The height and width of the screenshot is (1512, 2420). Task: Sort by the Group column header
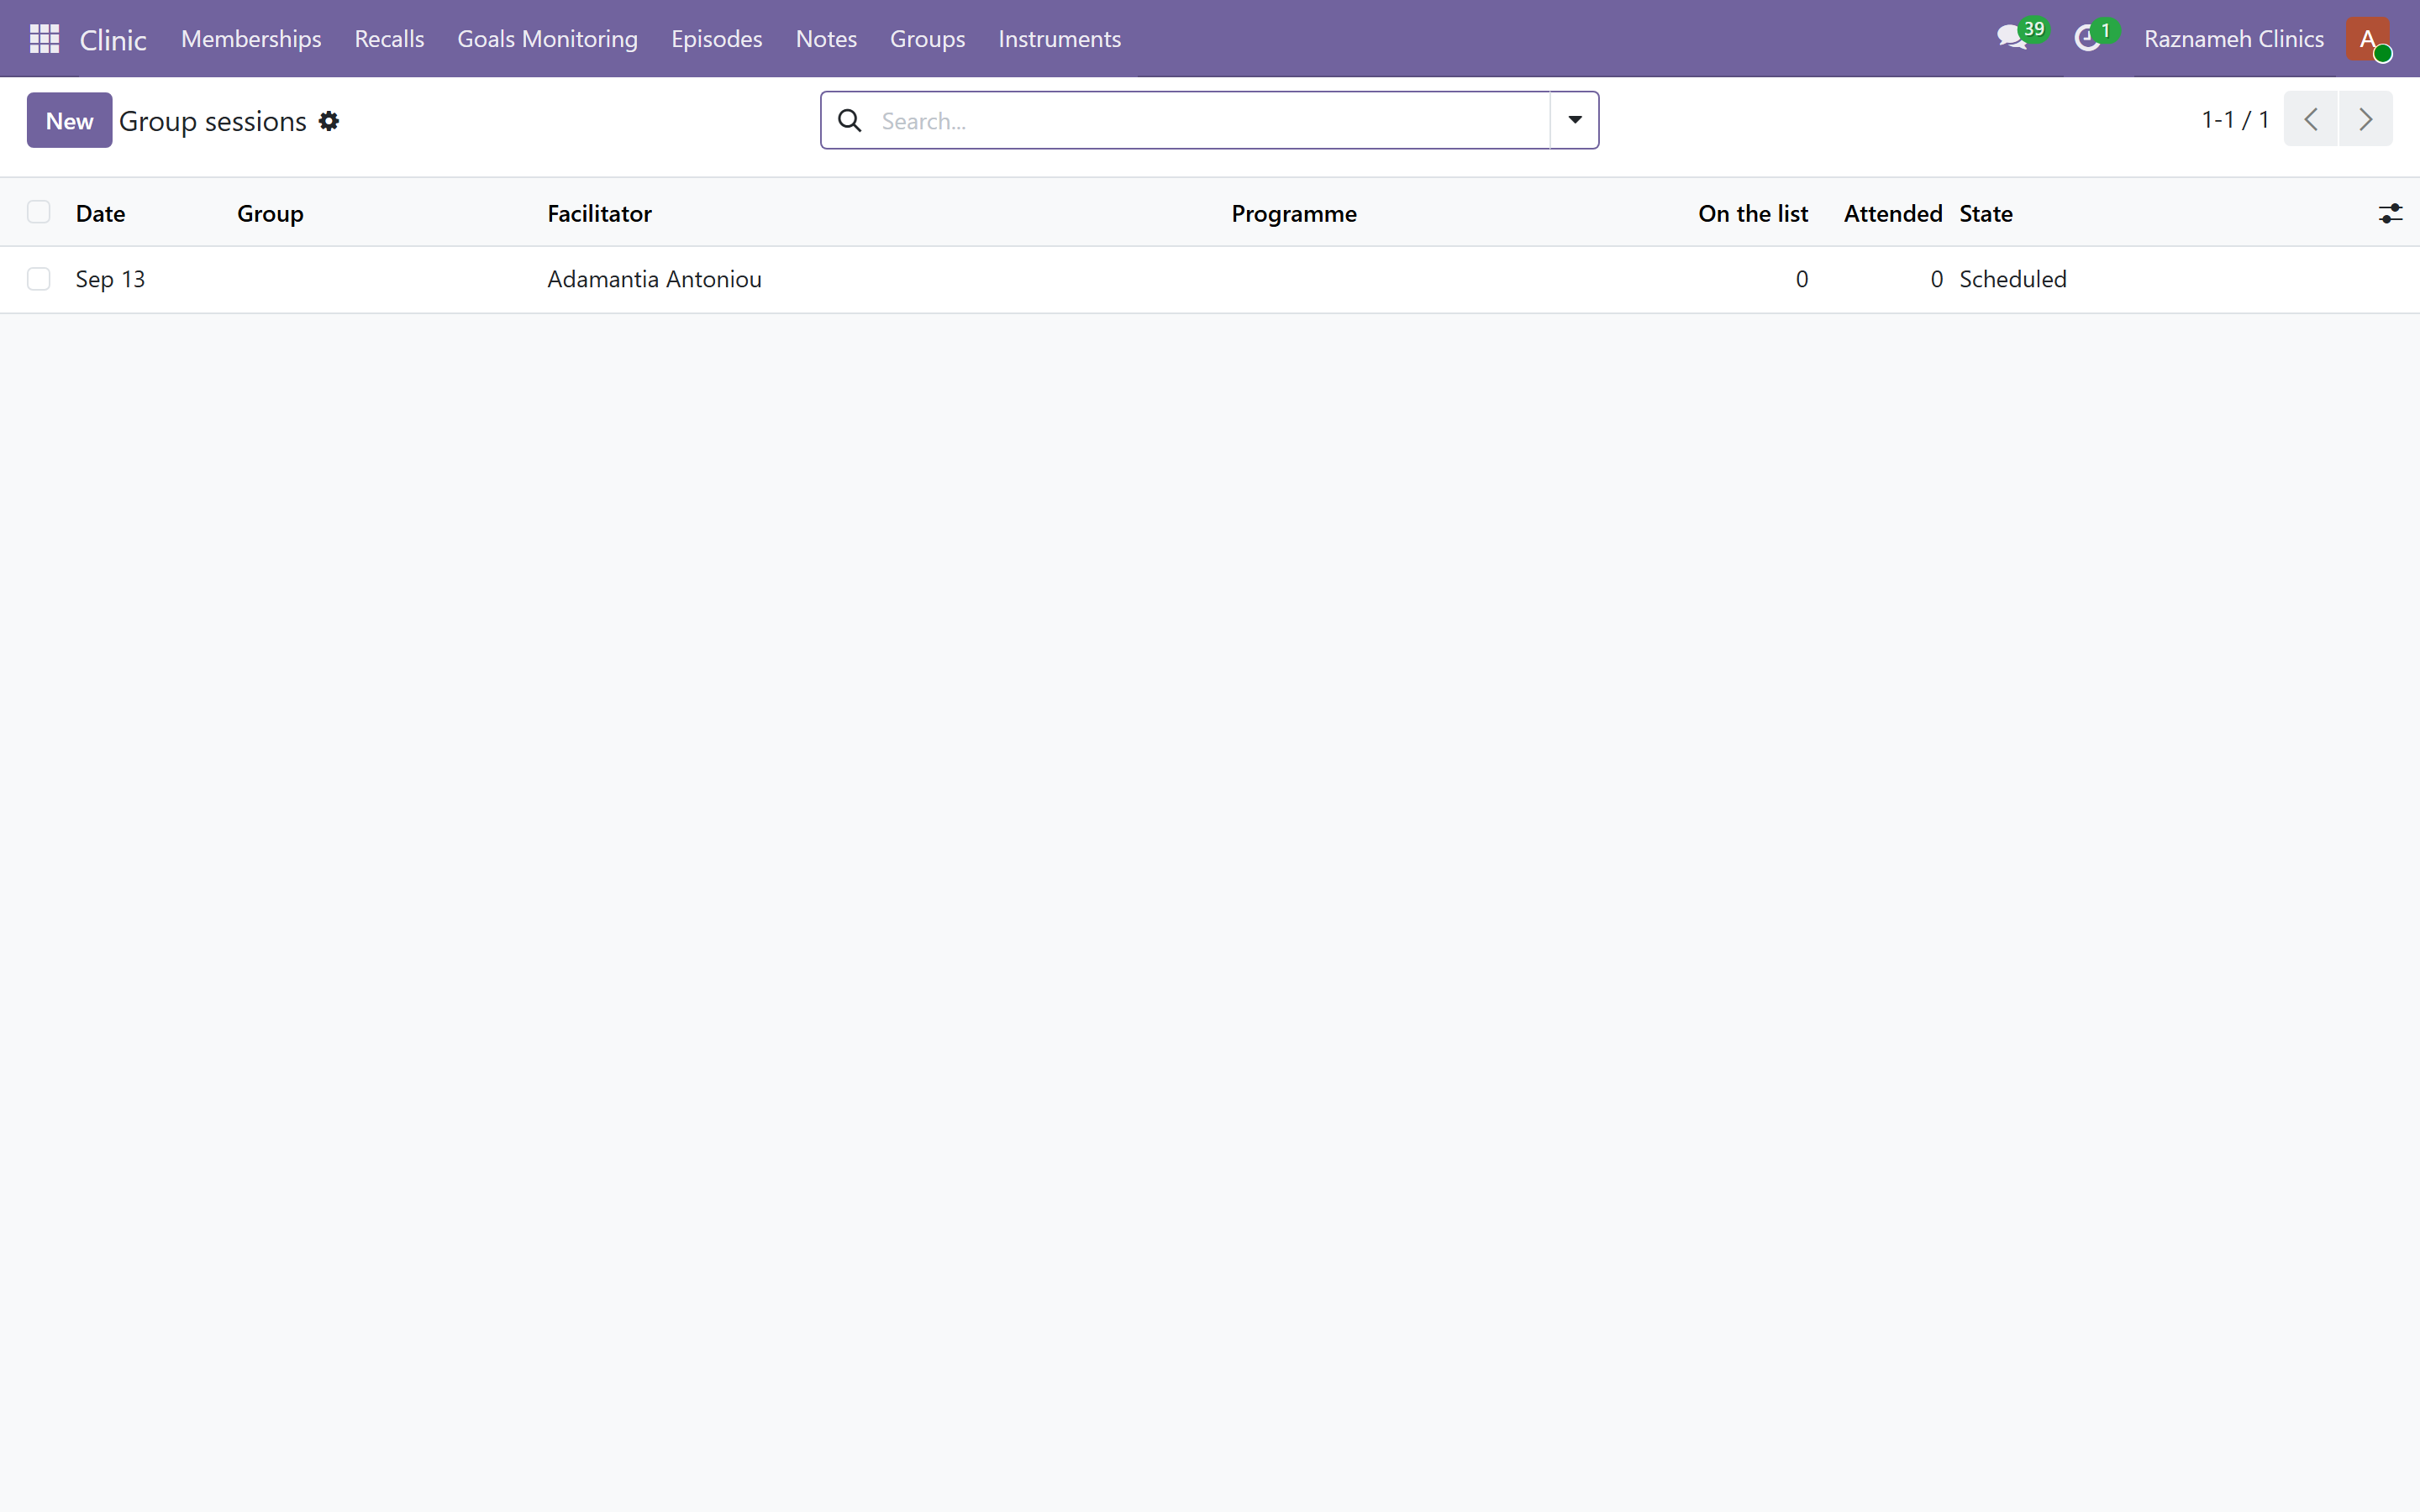click(270, 213)
